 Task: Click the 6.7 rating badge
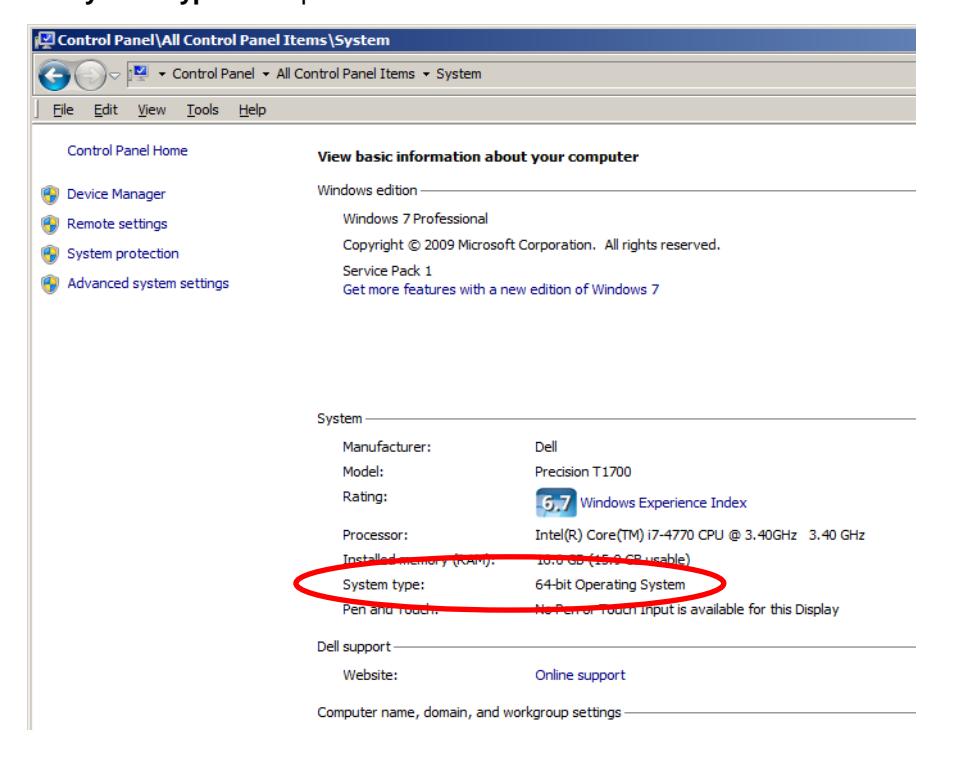[x=556, y=502]
